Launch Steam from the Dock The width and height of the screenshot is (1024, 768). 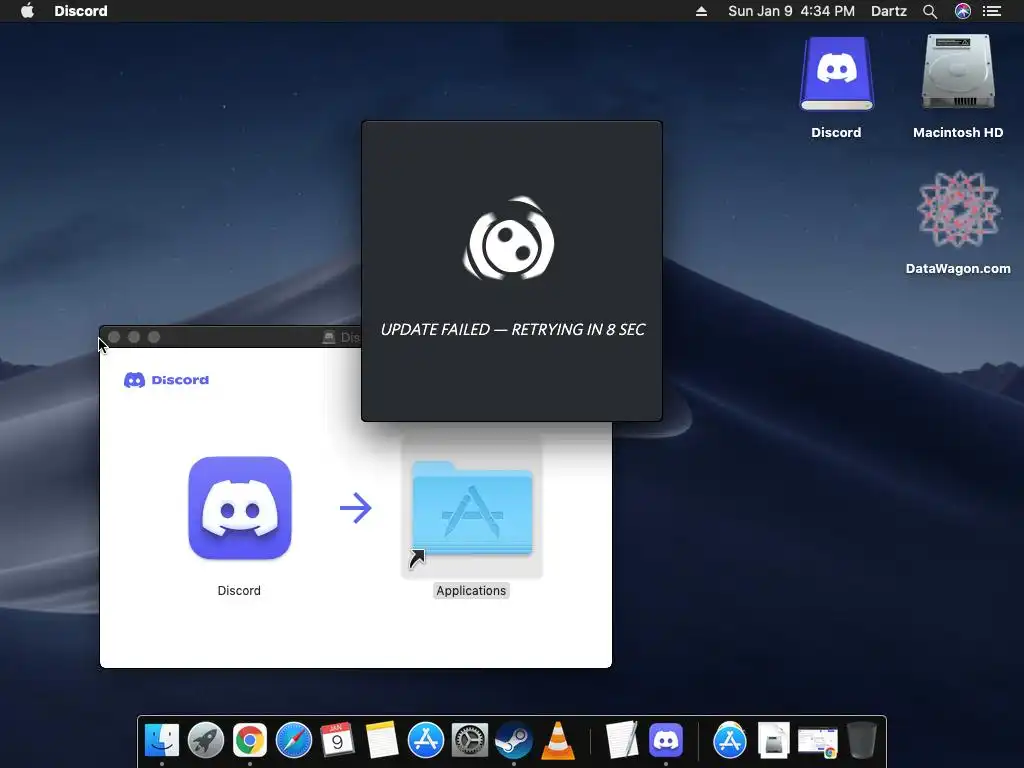point(514,741)
